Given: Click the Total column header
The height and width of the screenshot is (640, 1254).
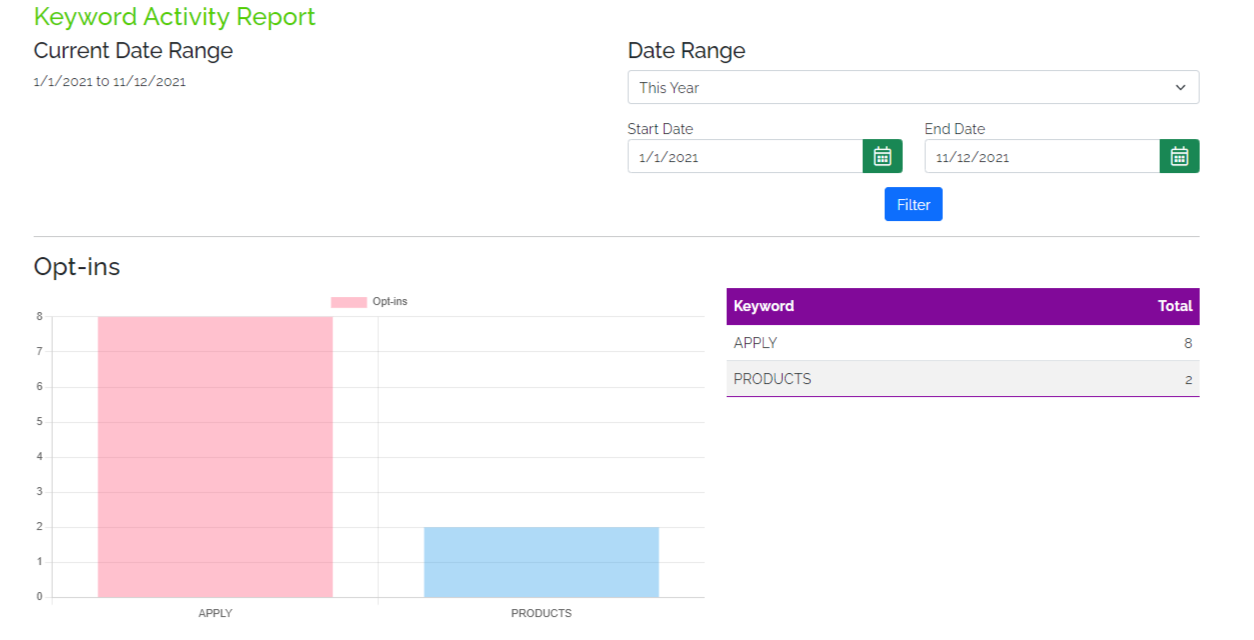Looking at the screenshot, I should pos(1175,306).
